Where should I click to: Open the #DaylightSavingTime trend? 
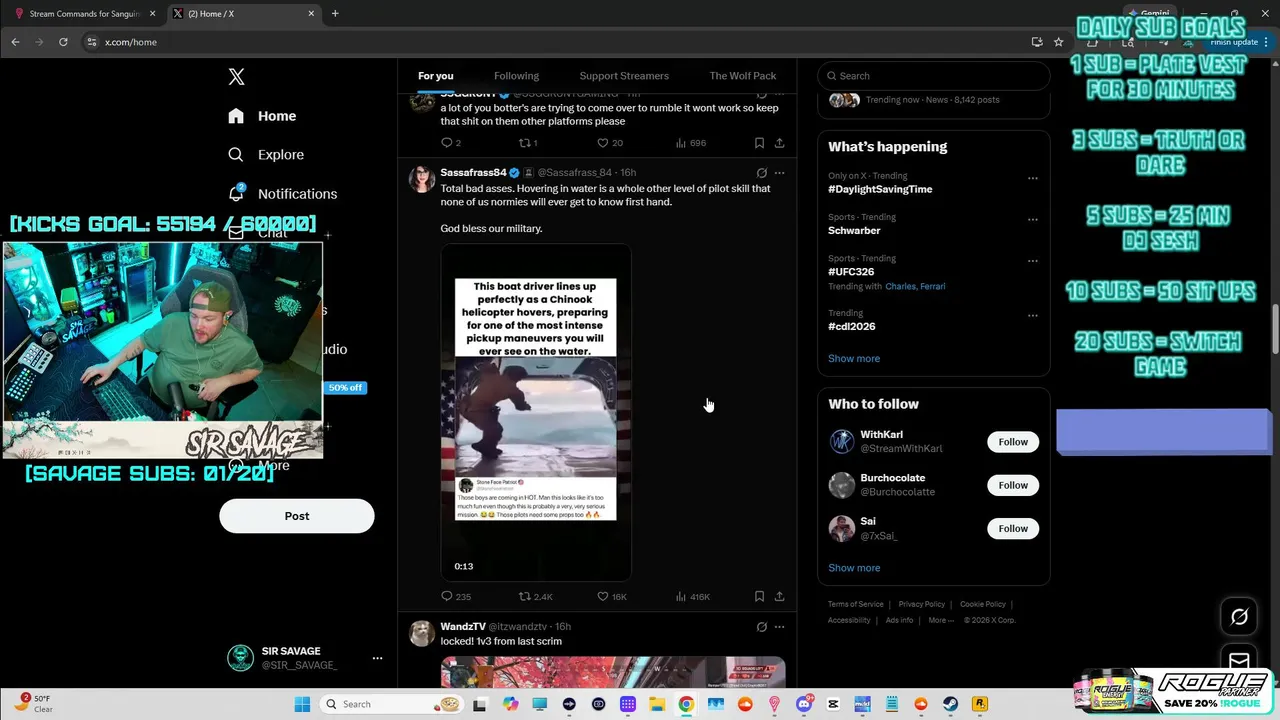tap(880, 189)
